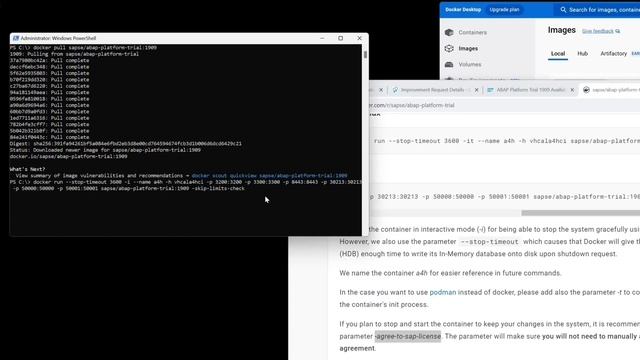This screenshot has width=640, height=360.
Task: Click PowerShell icon in terminal title bar
Action: click(16, 38)
